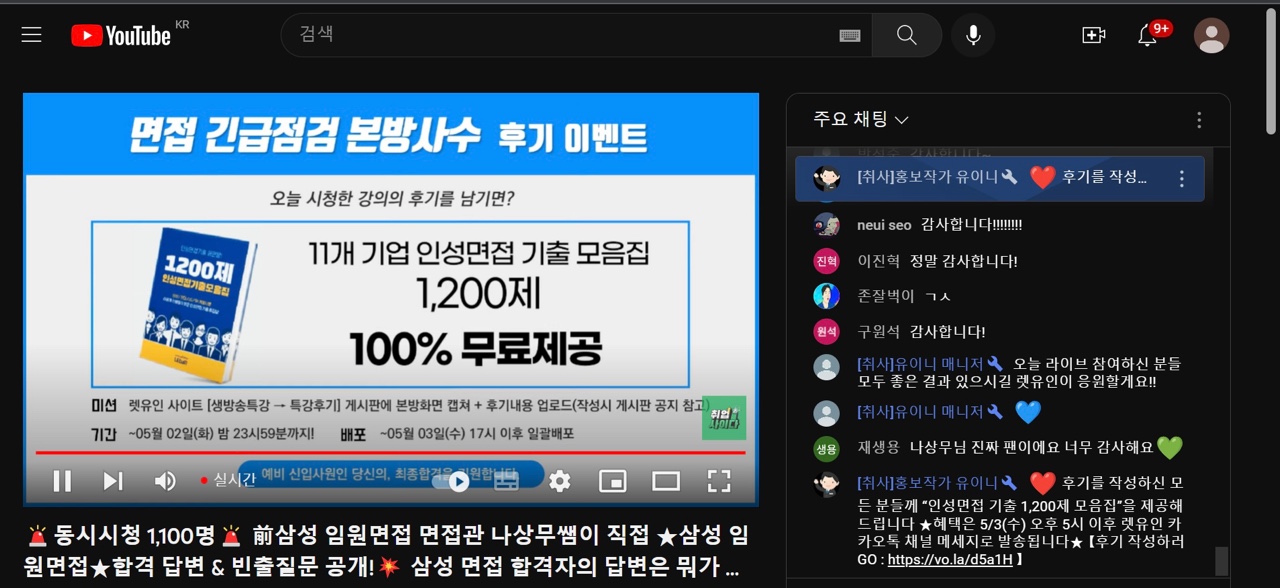Select the username 이진혁 in chat

point(879,261)
